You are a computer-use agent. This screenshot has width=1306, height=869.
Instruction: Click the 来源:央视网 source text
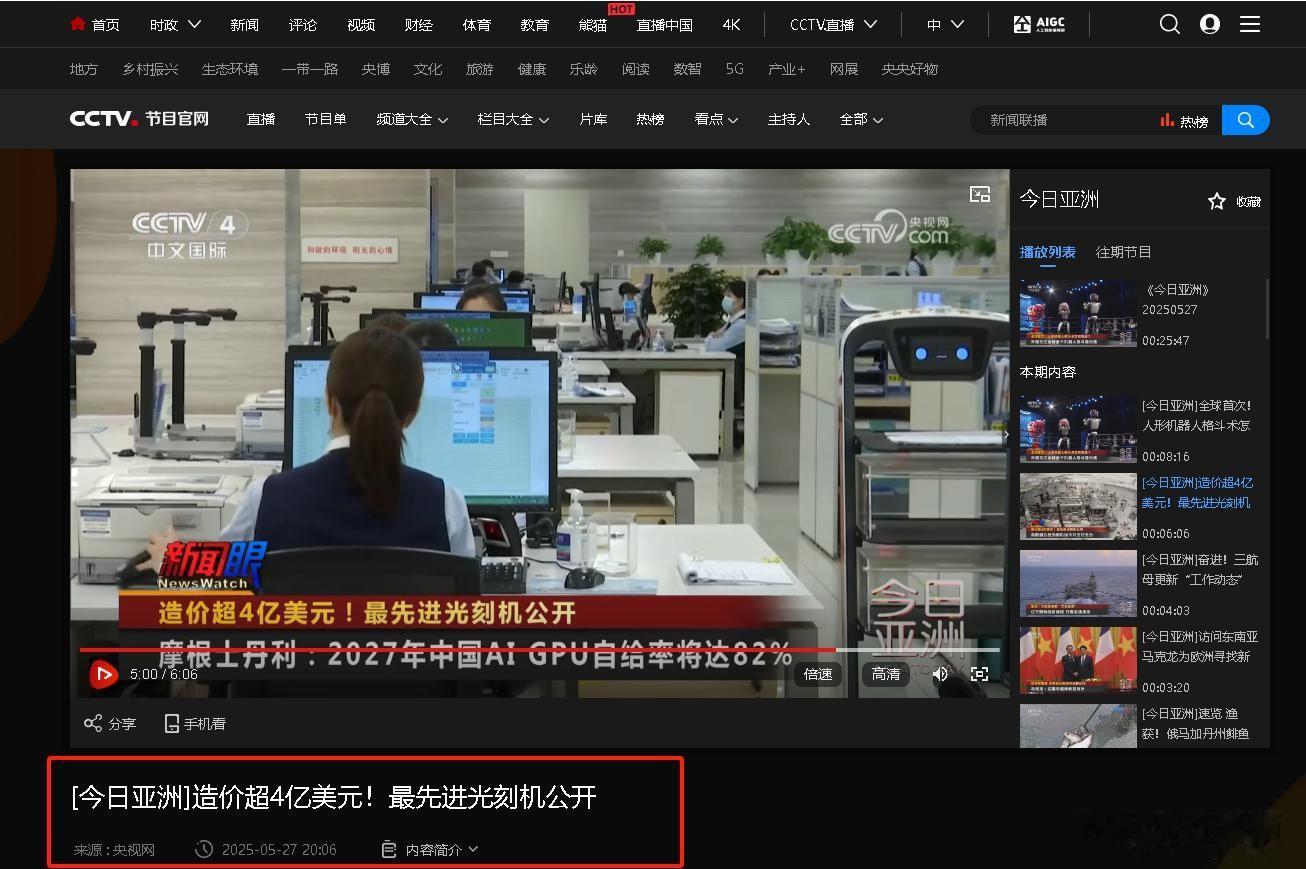(114, 850)
